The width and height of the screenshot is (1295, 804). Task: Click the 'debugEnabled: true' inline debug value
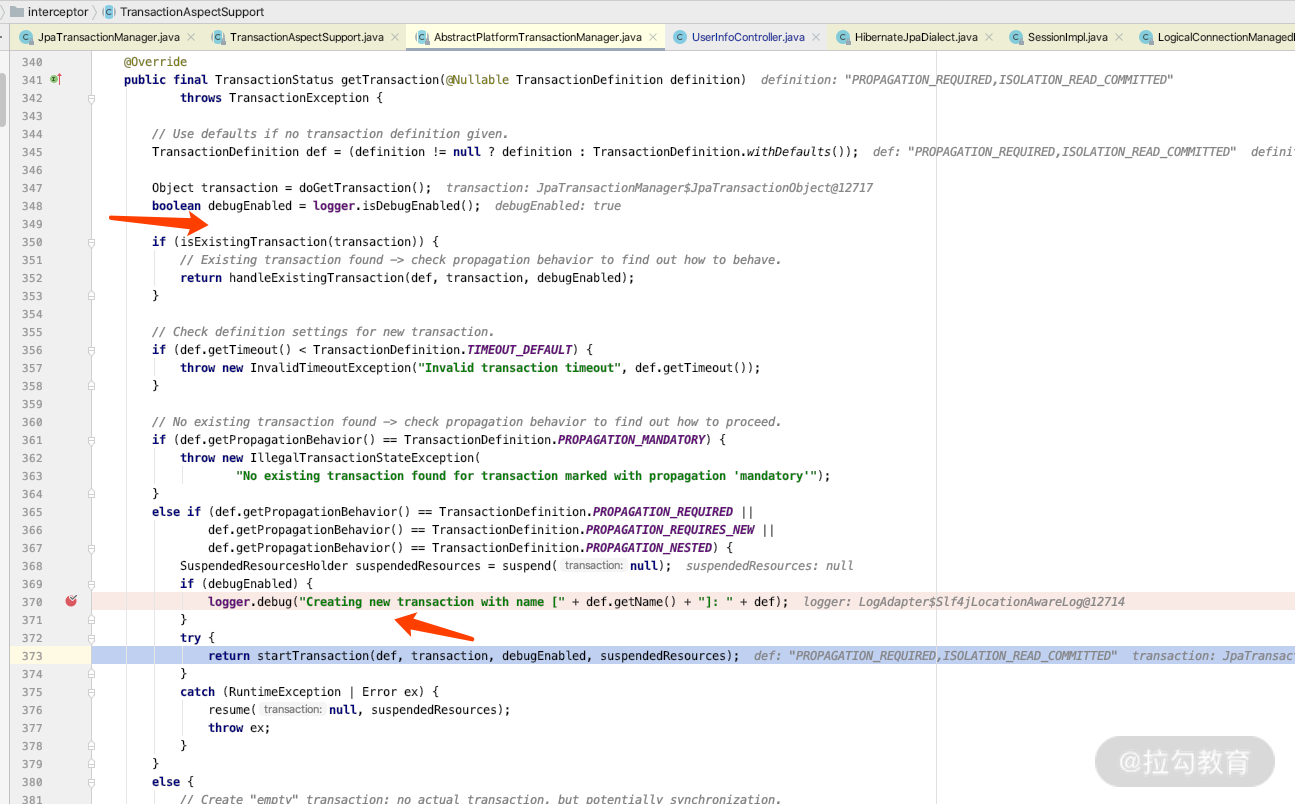pos(558,206)
